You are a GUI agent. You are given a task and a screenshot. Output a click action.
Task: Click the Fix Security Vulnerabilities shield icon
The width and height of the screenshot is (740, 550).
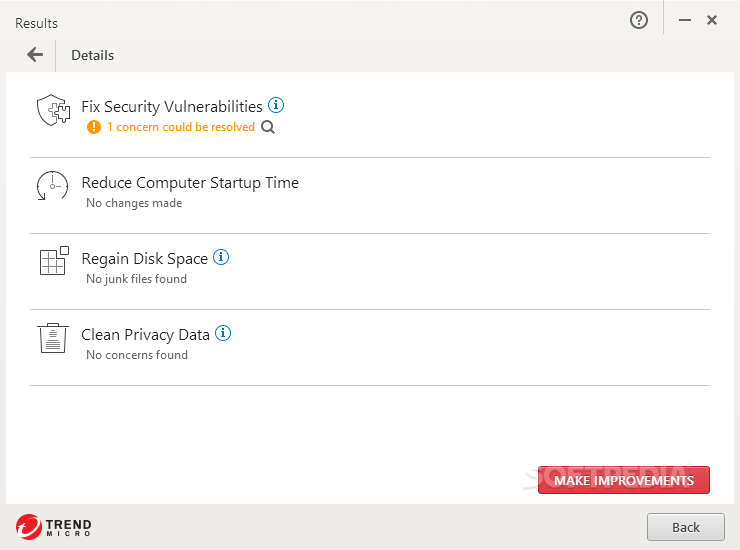52,110
